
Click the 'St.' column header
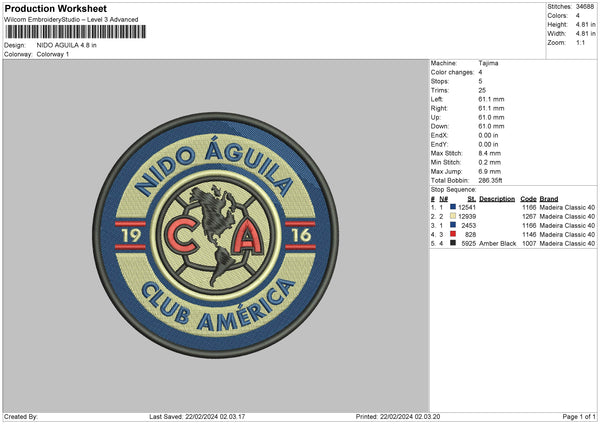[472, 199]
